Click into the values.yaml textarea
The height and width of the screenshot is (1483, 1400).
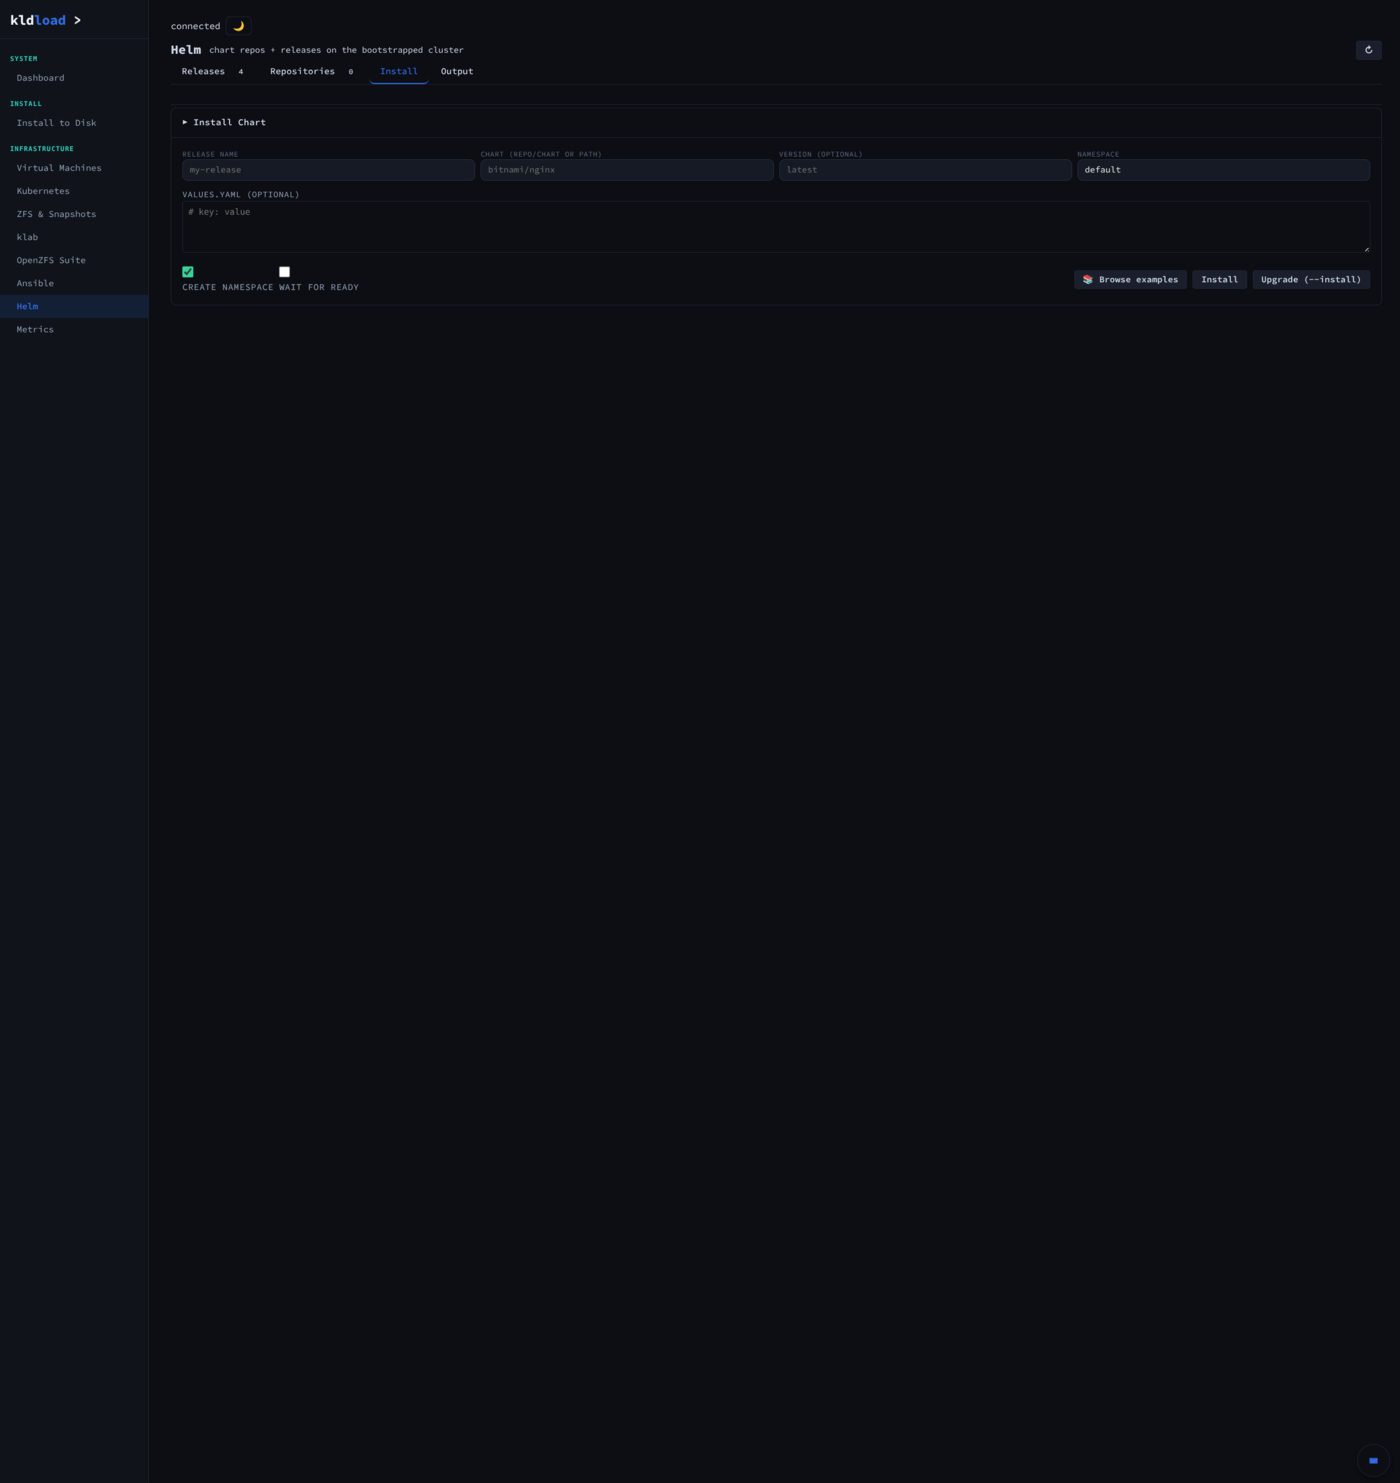point(776,227)
